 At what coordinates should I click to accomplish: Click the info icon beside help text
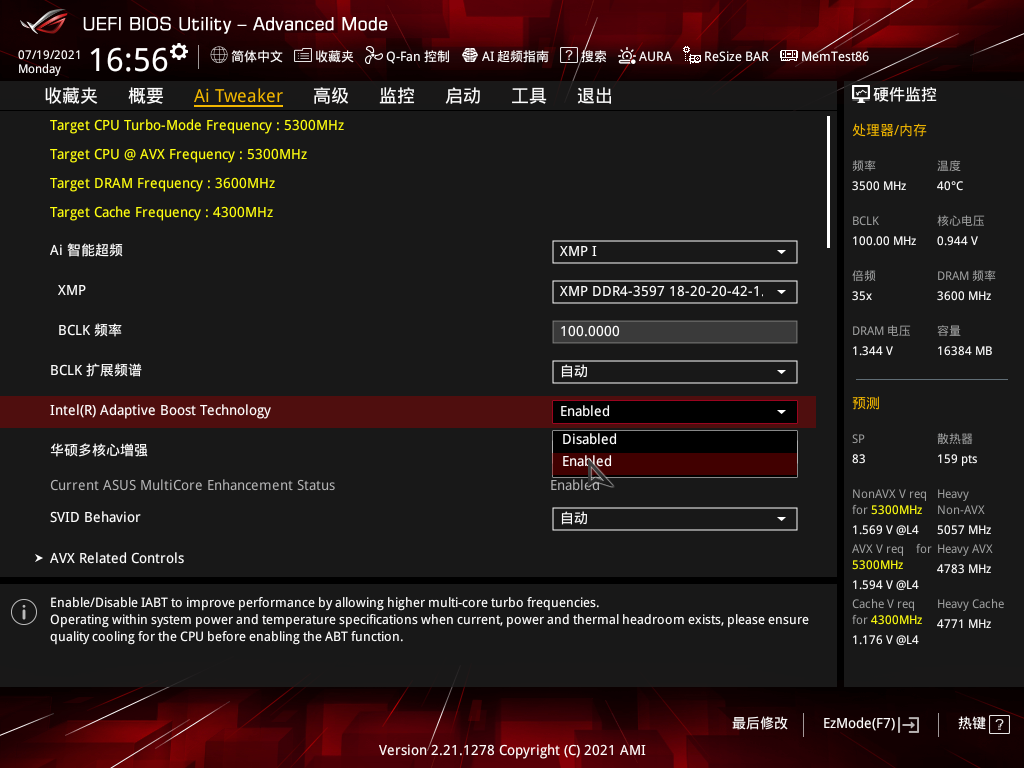pyautogui.click(x=24, y=612)
